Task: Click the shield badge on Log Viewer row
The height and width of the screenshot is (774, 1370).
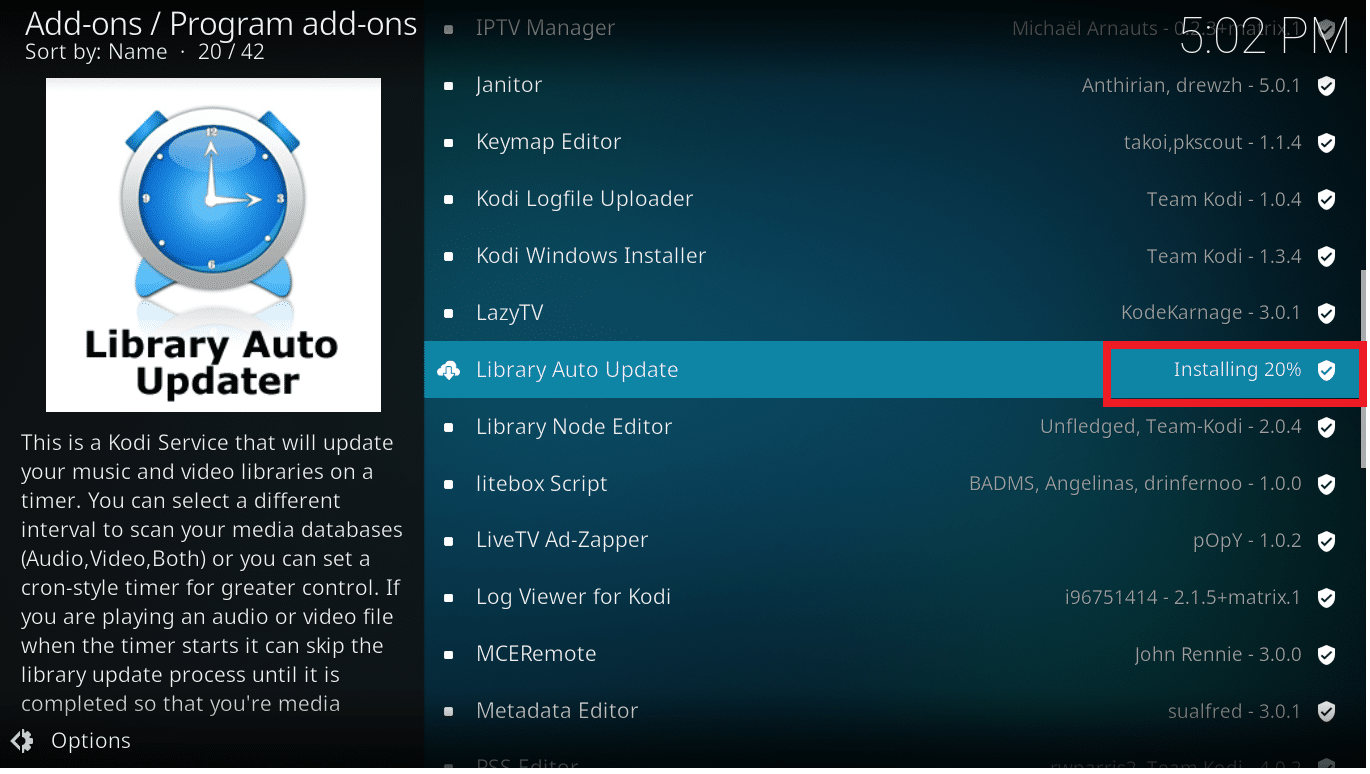Action: click(1326, 598)
